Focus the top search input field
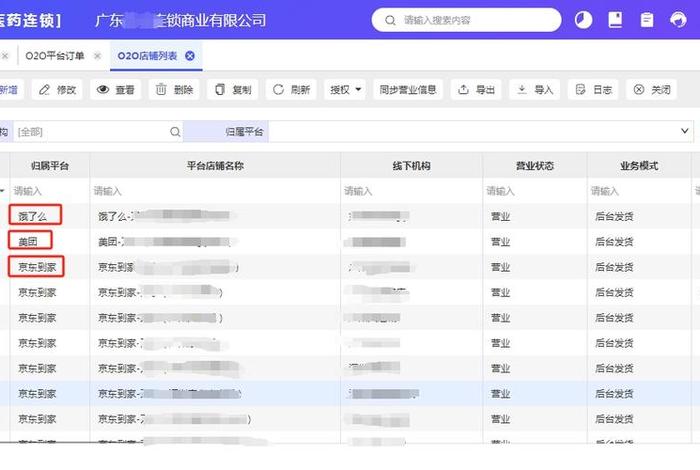 click(x=466, y=20)
